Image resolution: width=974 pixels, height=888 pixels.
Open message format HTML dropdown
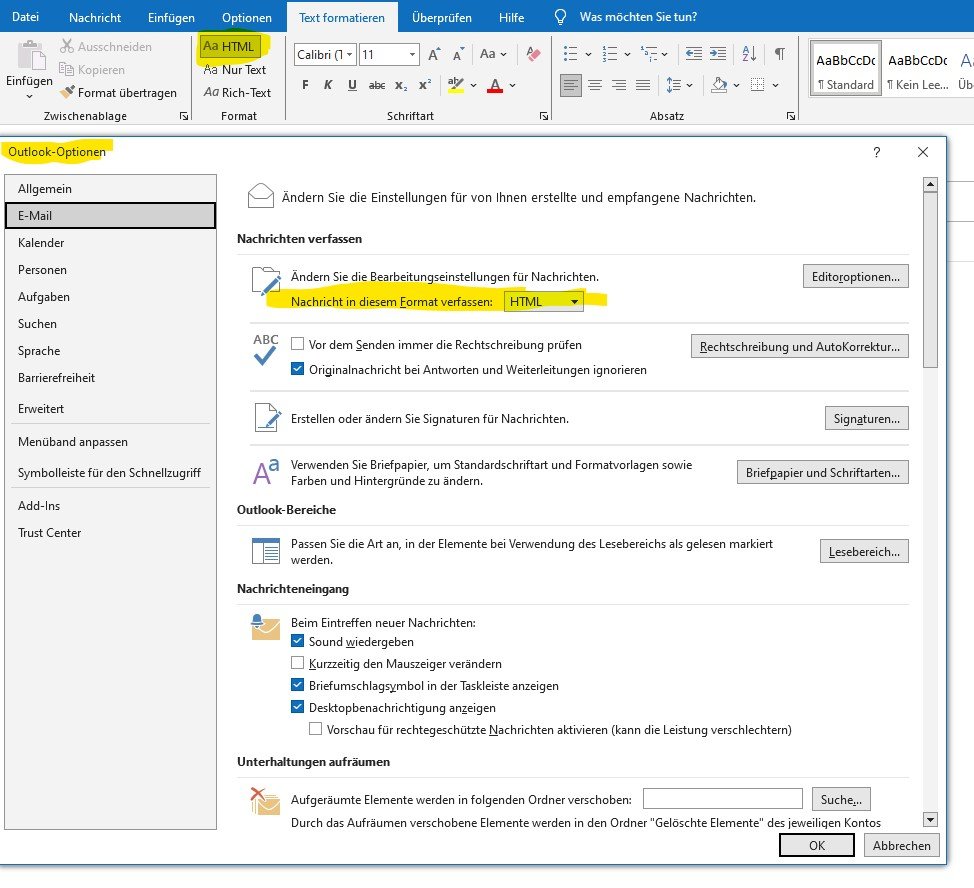[x=544, y=301]
